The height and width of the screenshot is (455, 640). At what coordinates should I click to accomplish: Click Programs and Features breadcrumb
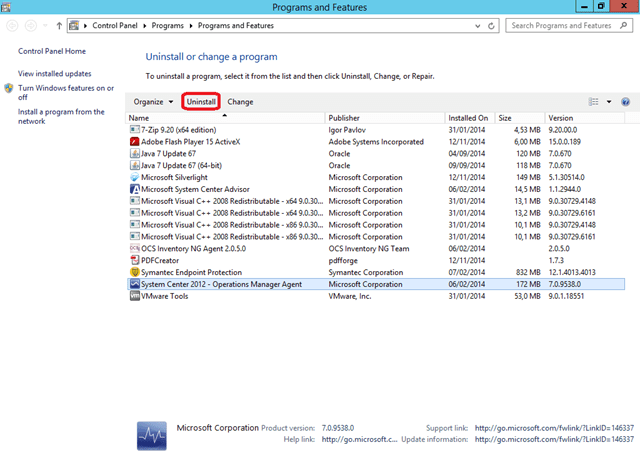coord(236,25)
